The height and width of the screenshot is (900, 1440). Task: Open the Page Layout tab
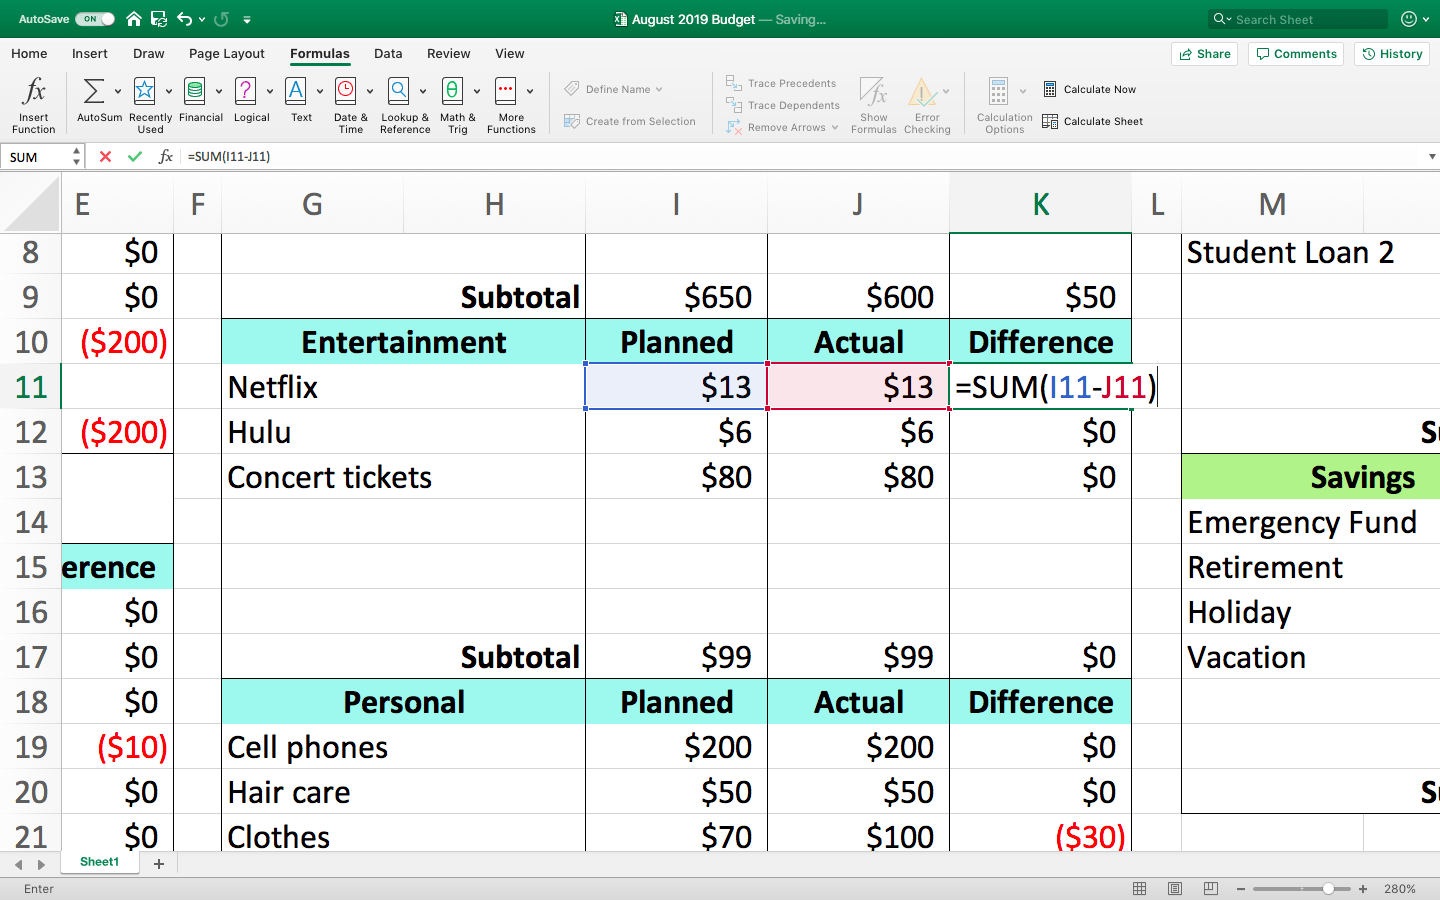(227, 53)
